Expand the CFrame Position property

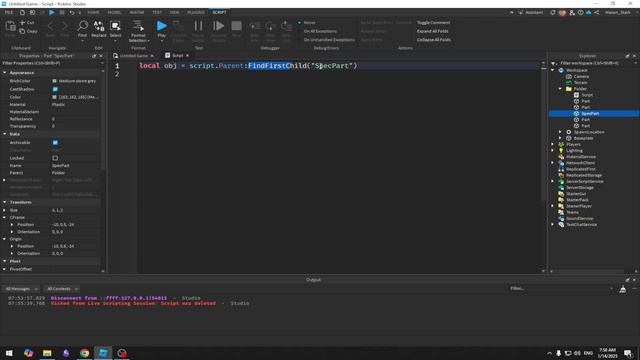12,224
